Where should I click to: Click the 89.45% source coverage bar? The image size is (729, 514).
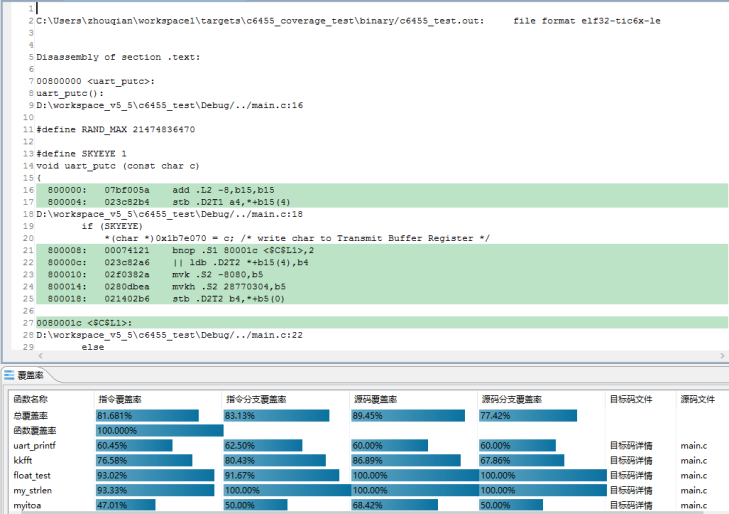(x=408, y=415)
